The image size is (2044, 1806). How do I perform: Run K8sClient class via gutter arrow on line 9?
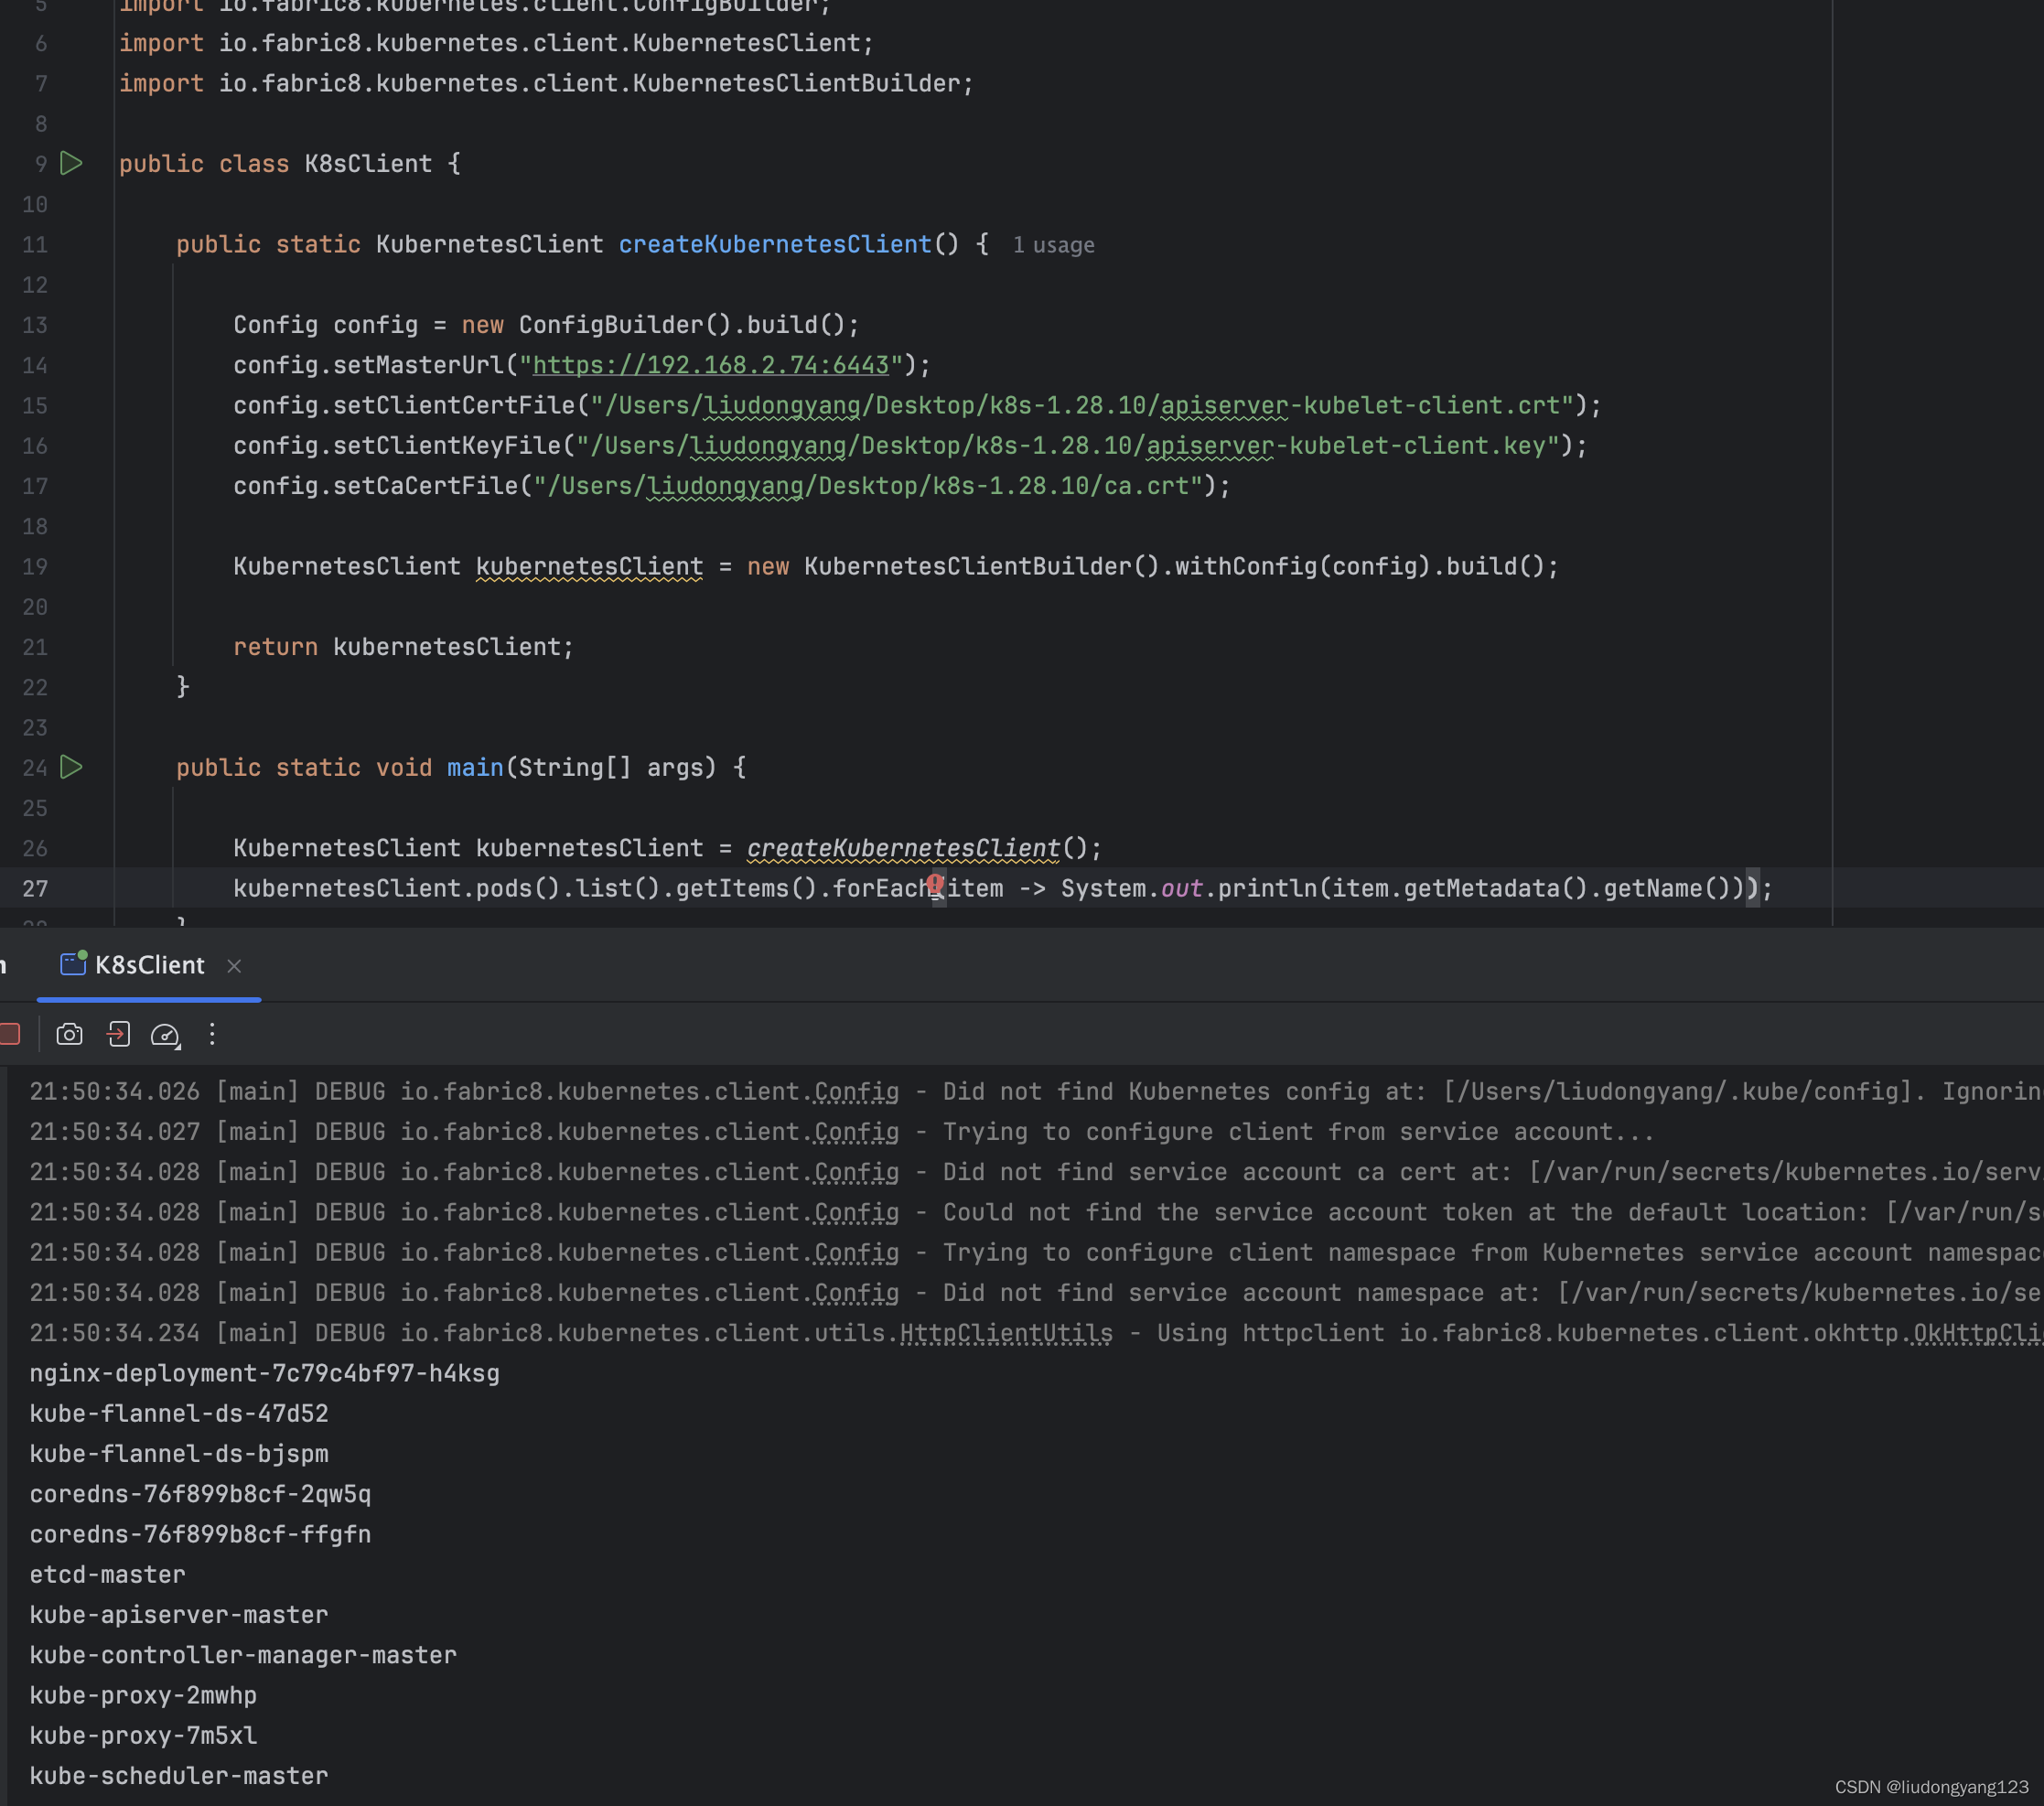(x=71, y=163)
